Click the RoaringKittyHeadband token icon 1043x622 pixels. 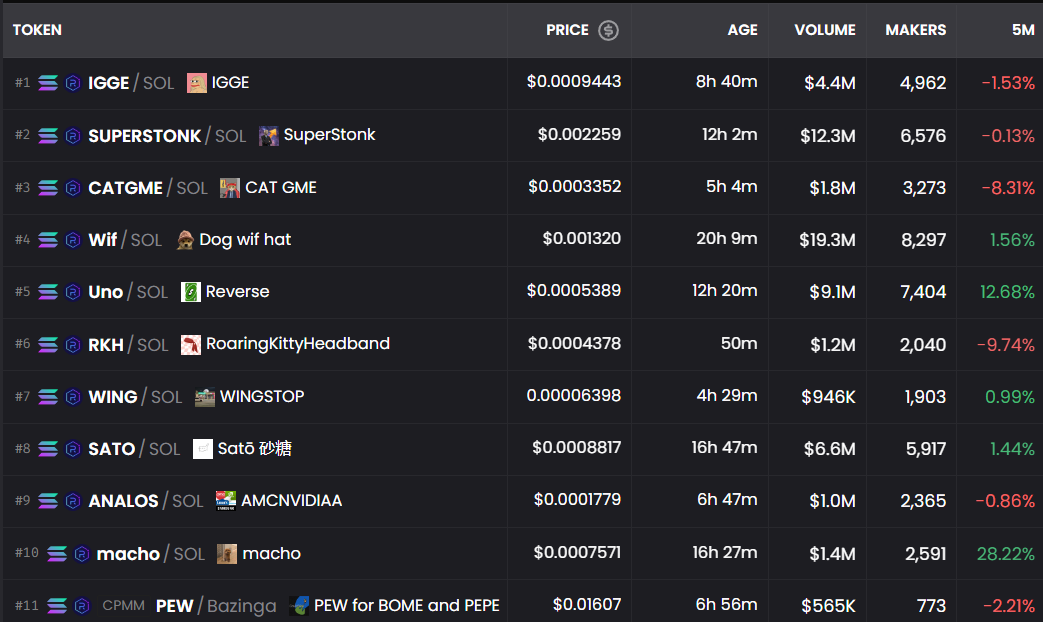click(x=191, y=345)
